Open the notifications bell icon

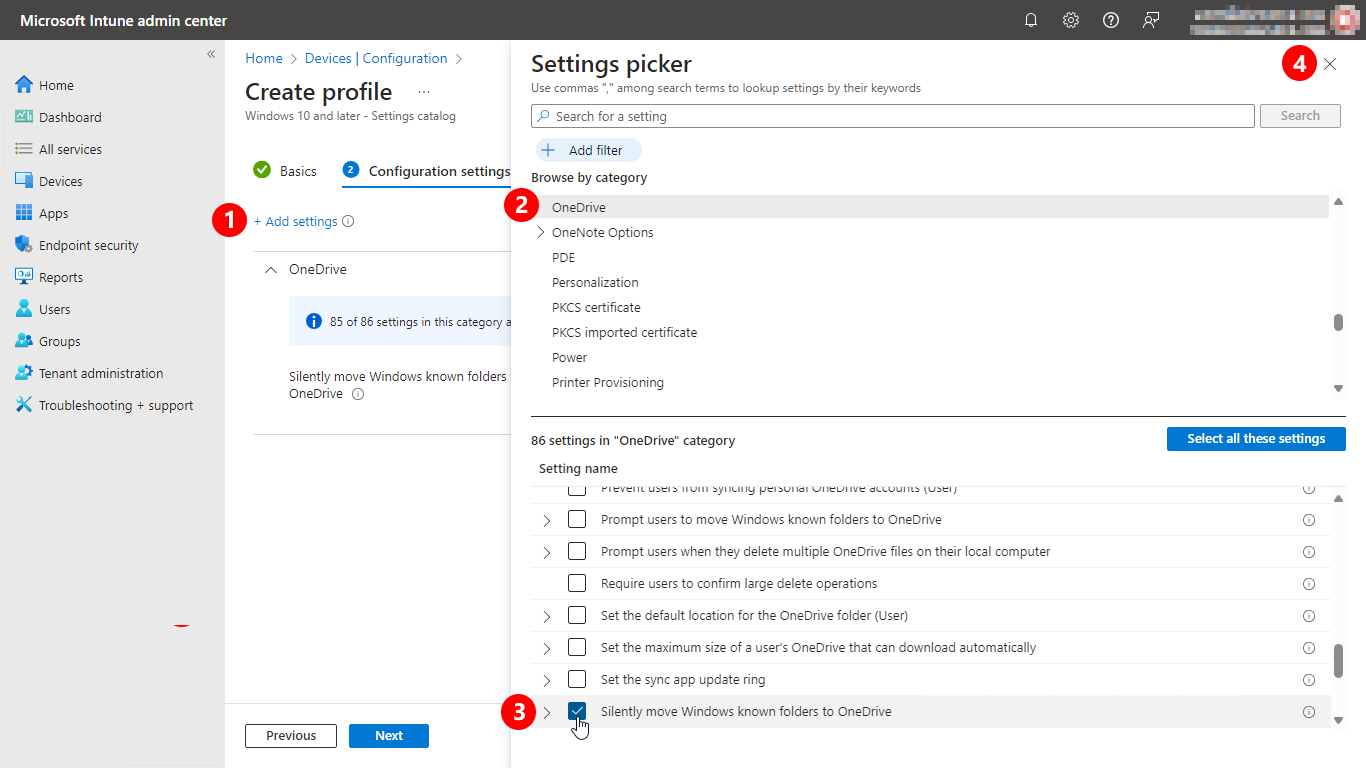(x=1031, y=20)
